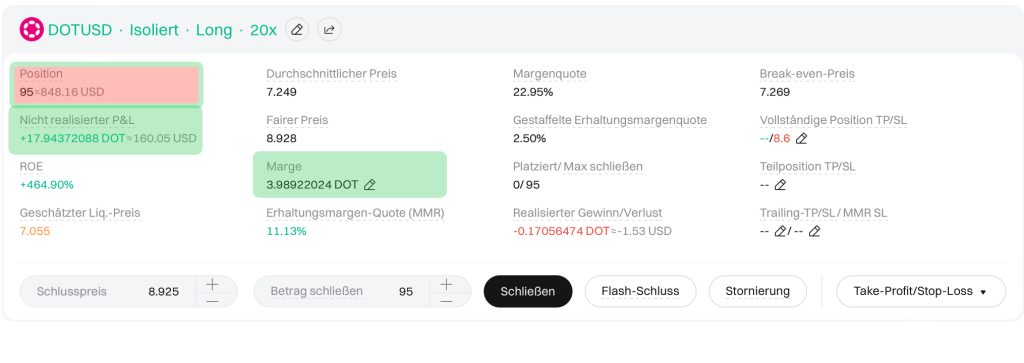Click the Flash-Schluss button

[x=640, y=291]
